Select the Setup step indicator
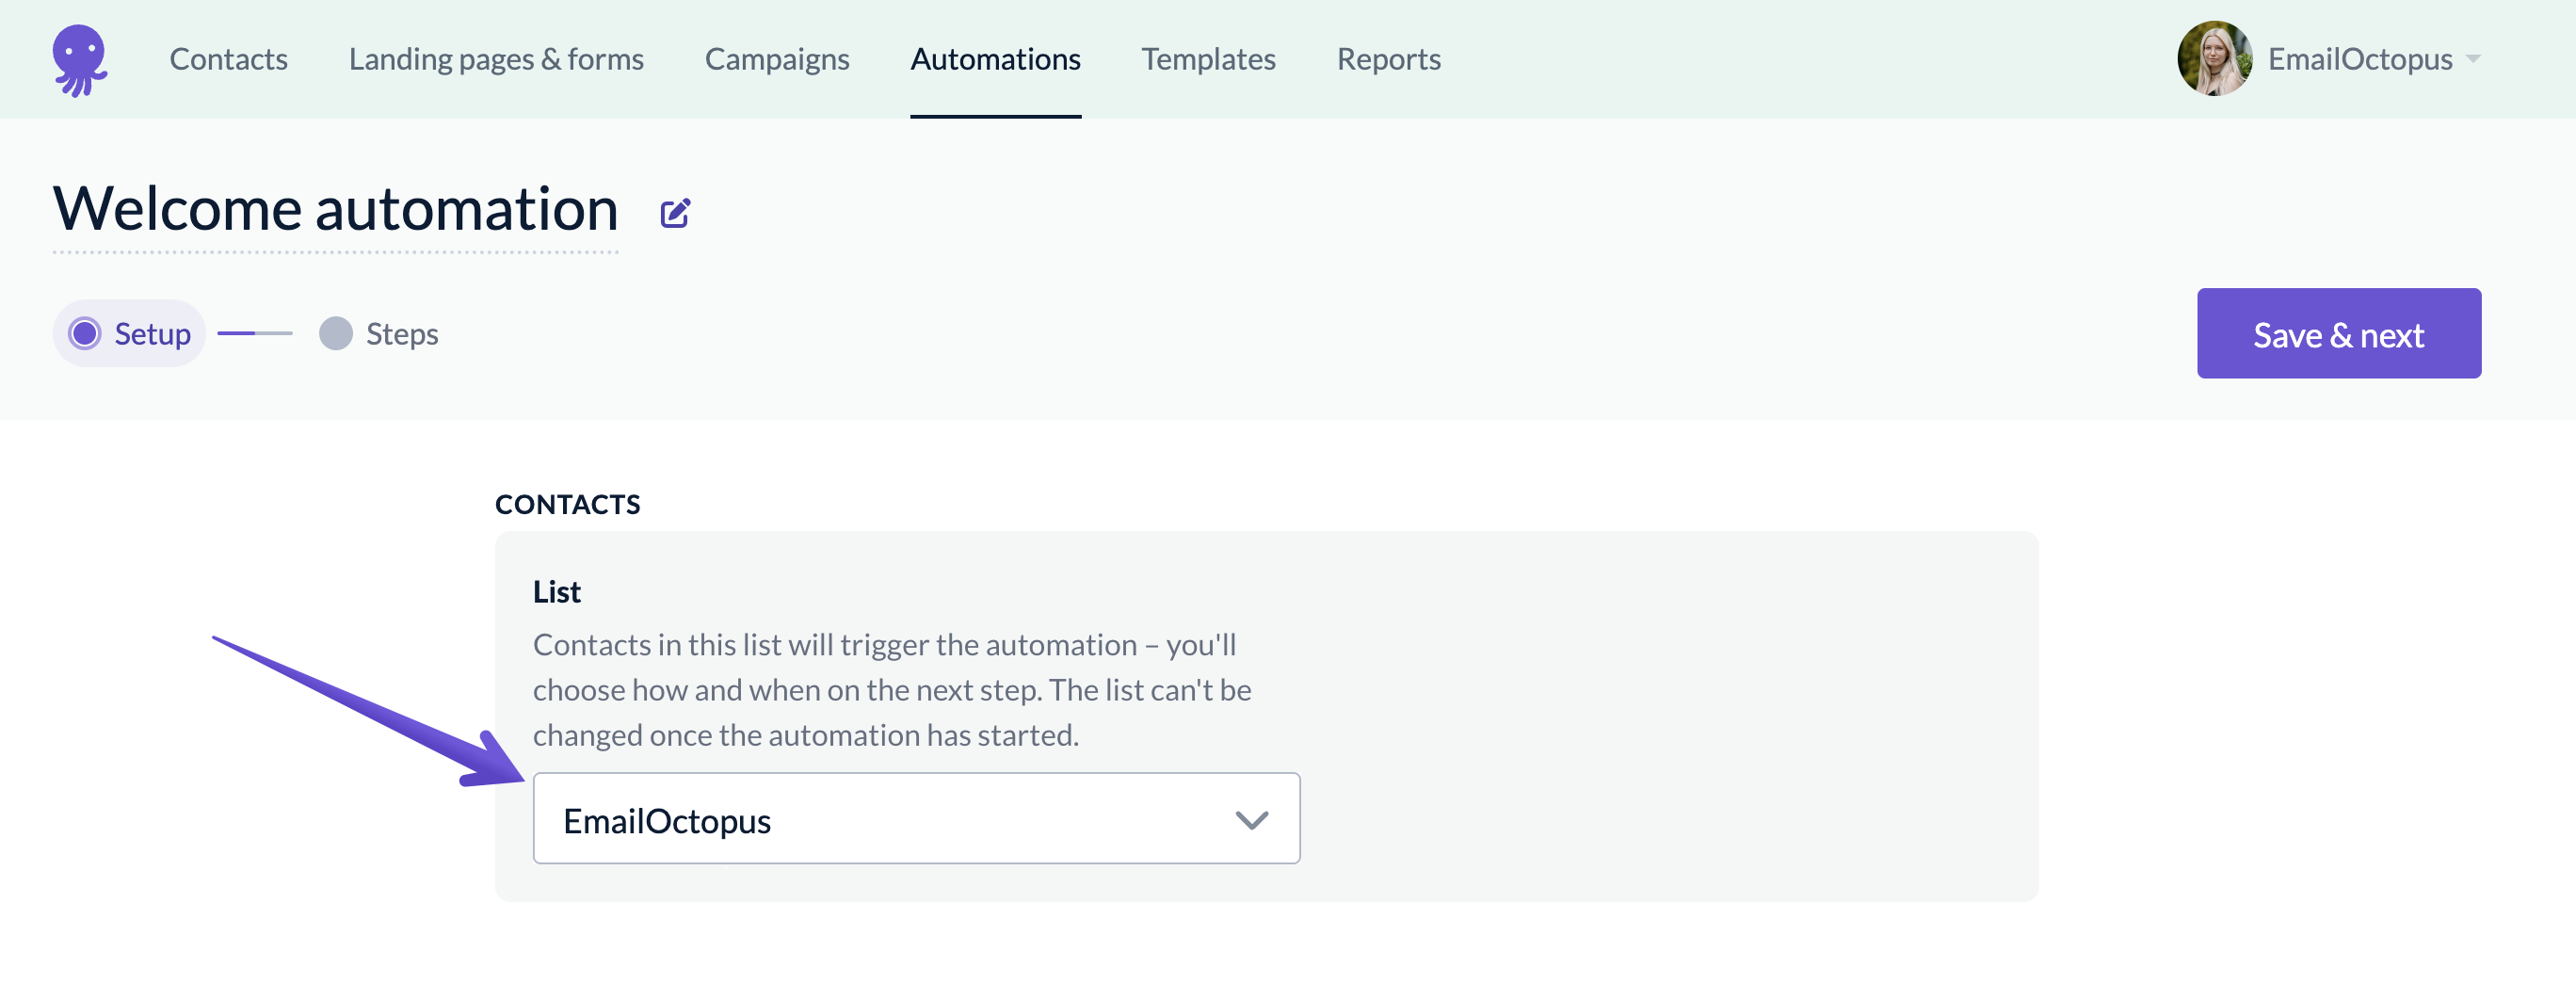Image resolution: width=2576 pixels, height=983 pixels. coord(129,333)
